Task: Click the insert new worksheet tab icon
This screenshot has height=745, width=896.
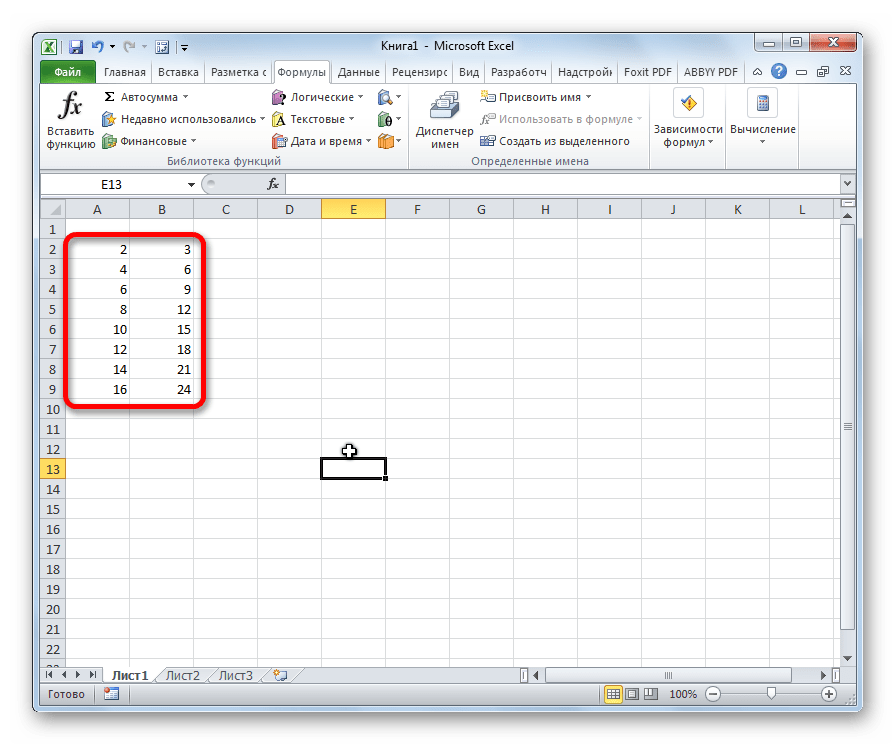Action: point(279,675)
